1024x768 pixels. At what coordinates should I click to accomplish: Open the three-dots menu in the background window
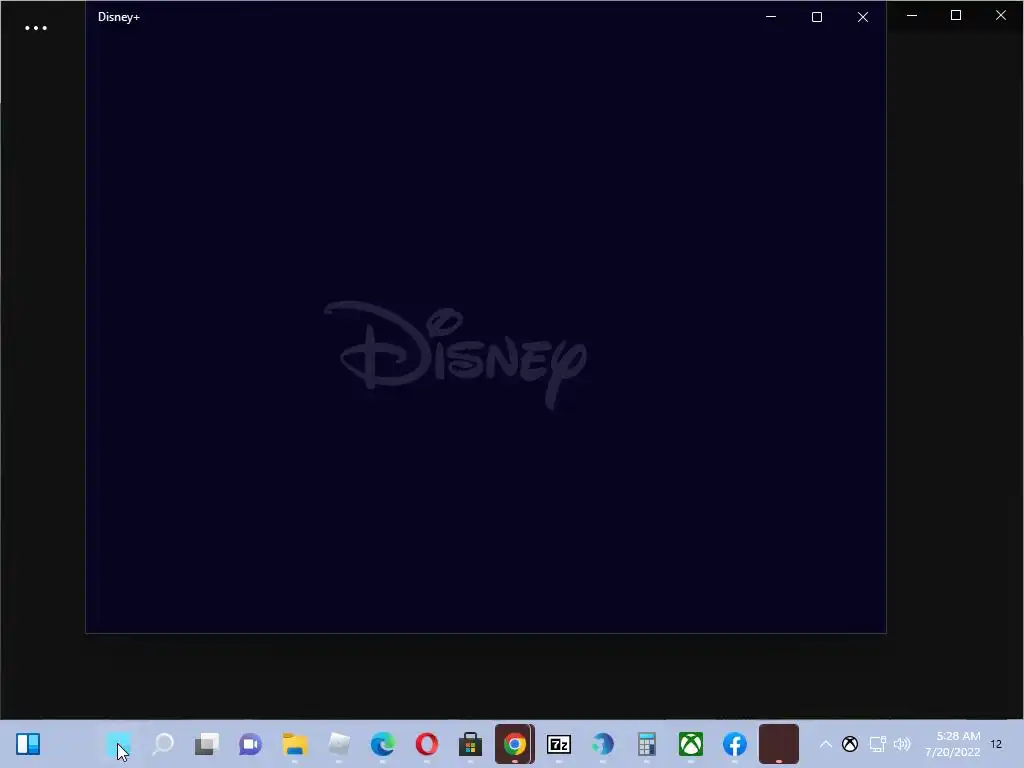click(36, 28)
